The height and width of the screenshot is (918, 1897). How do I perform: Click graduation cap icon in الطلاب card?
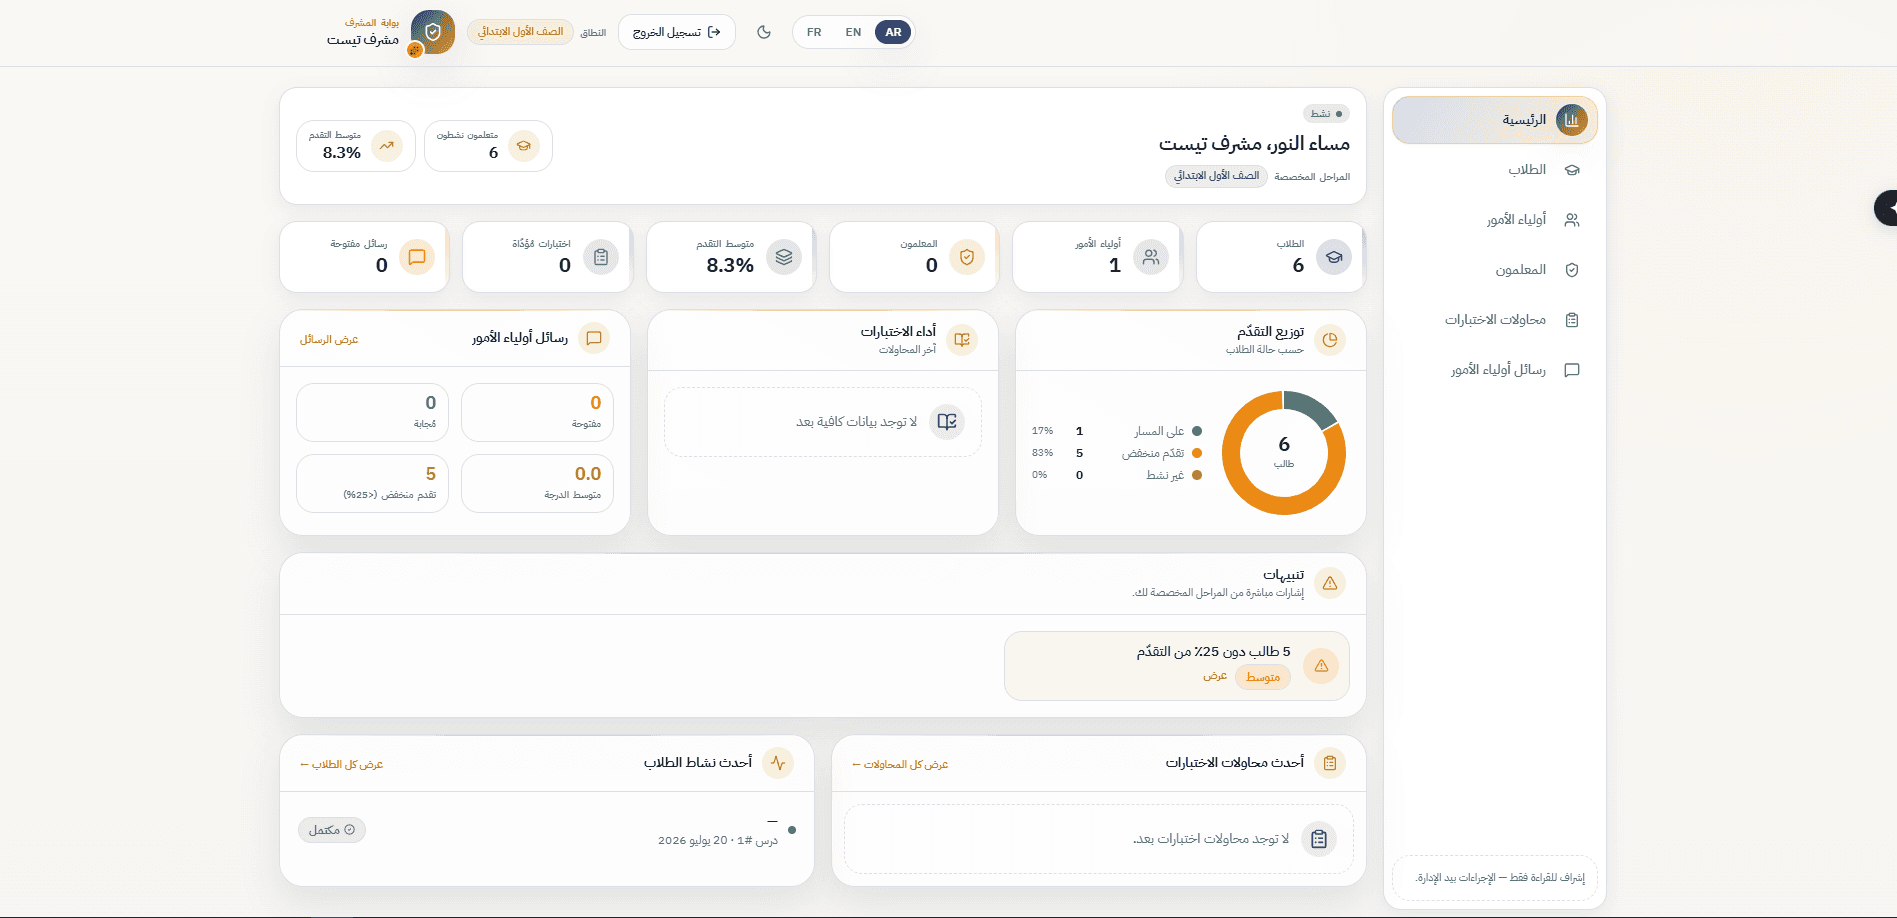[1334, 257]
